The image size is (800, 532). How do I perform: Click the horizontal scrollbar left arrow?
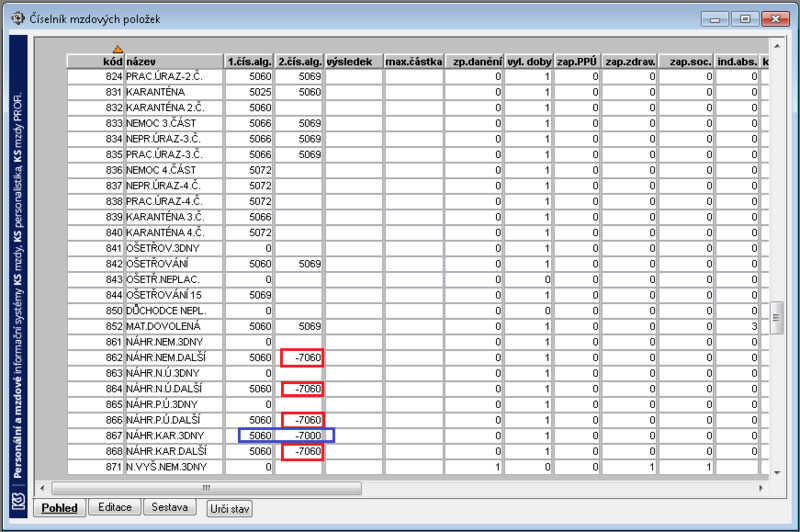coord(42,488)
